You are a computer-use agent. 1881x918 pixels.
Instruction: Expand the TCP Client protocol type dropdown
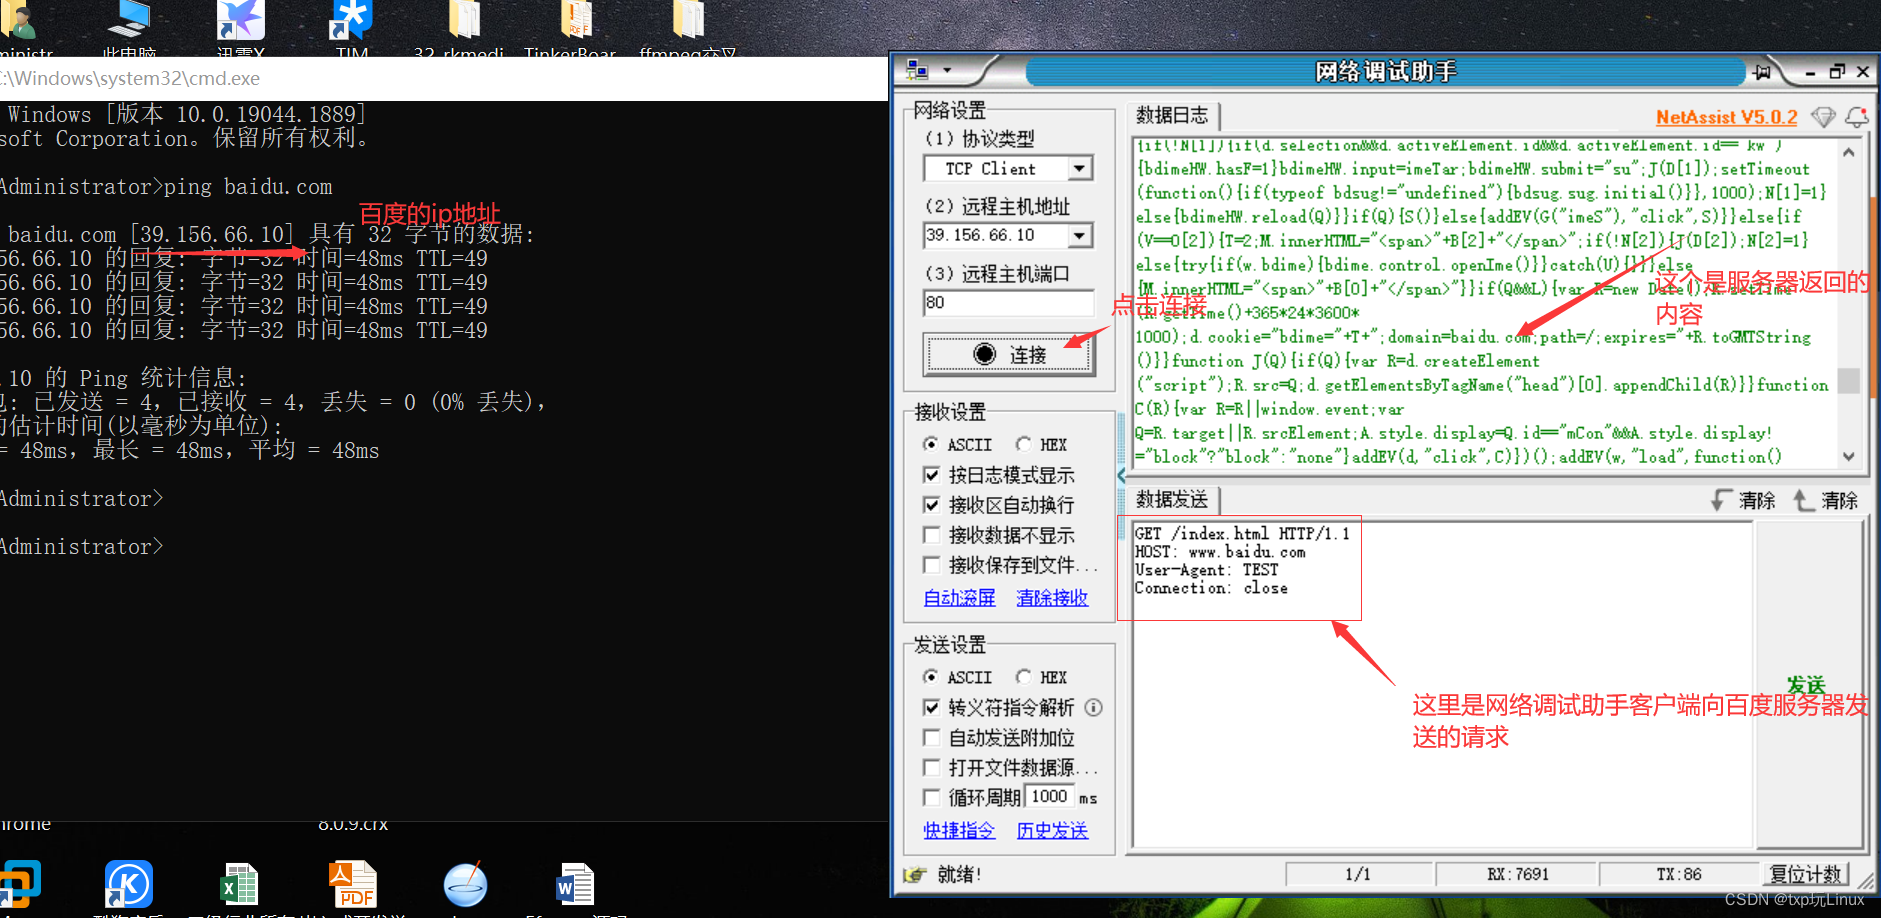click(1079, 169)
